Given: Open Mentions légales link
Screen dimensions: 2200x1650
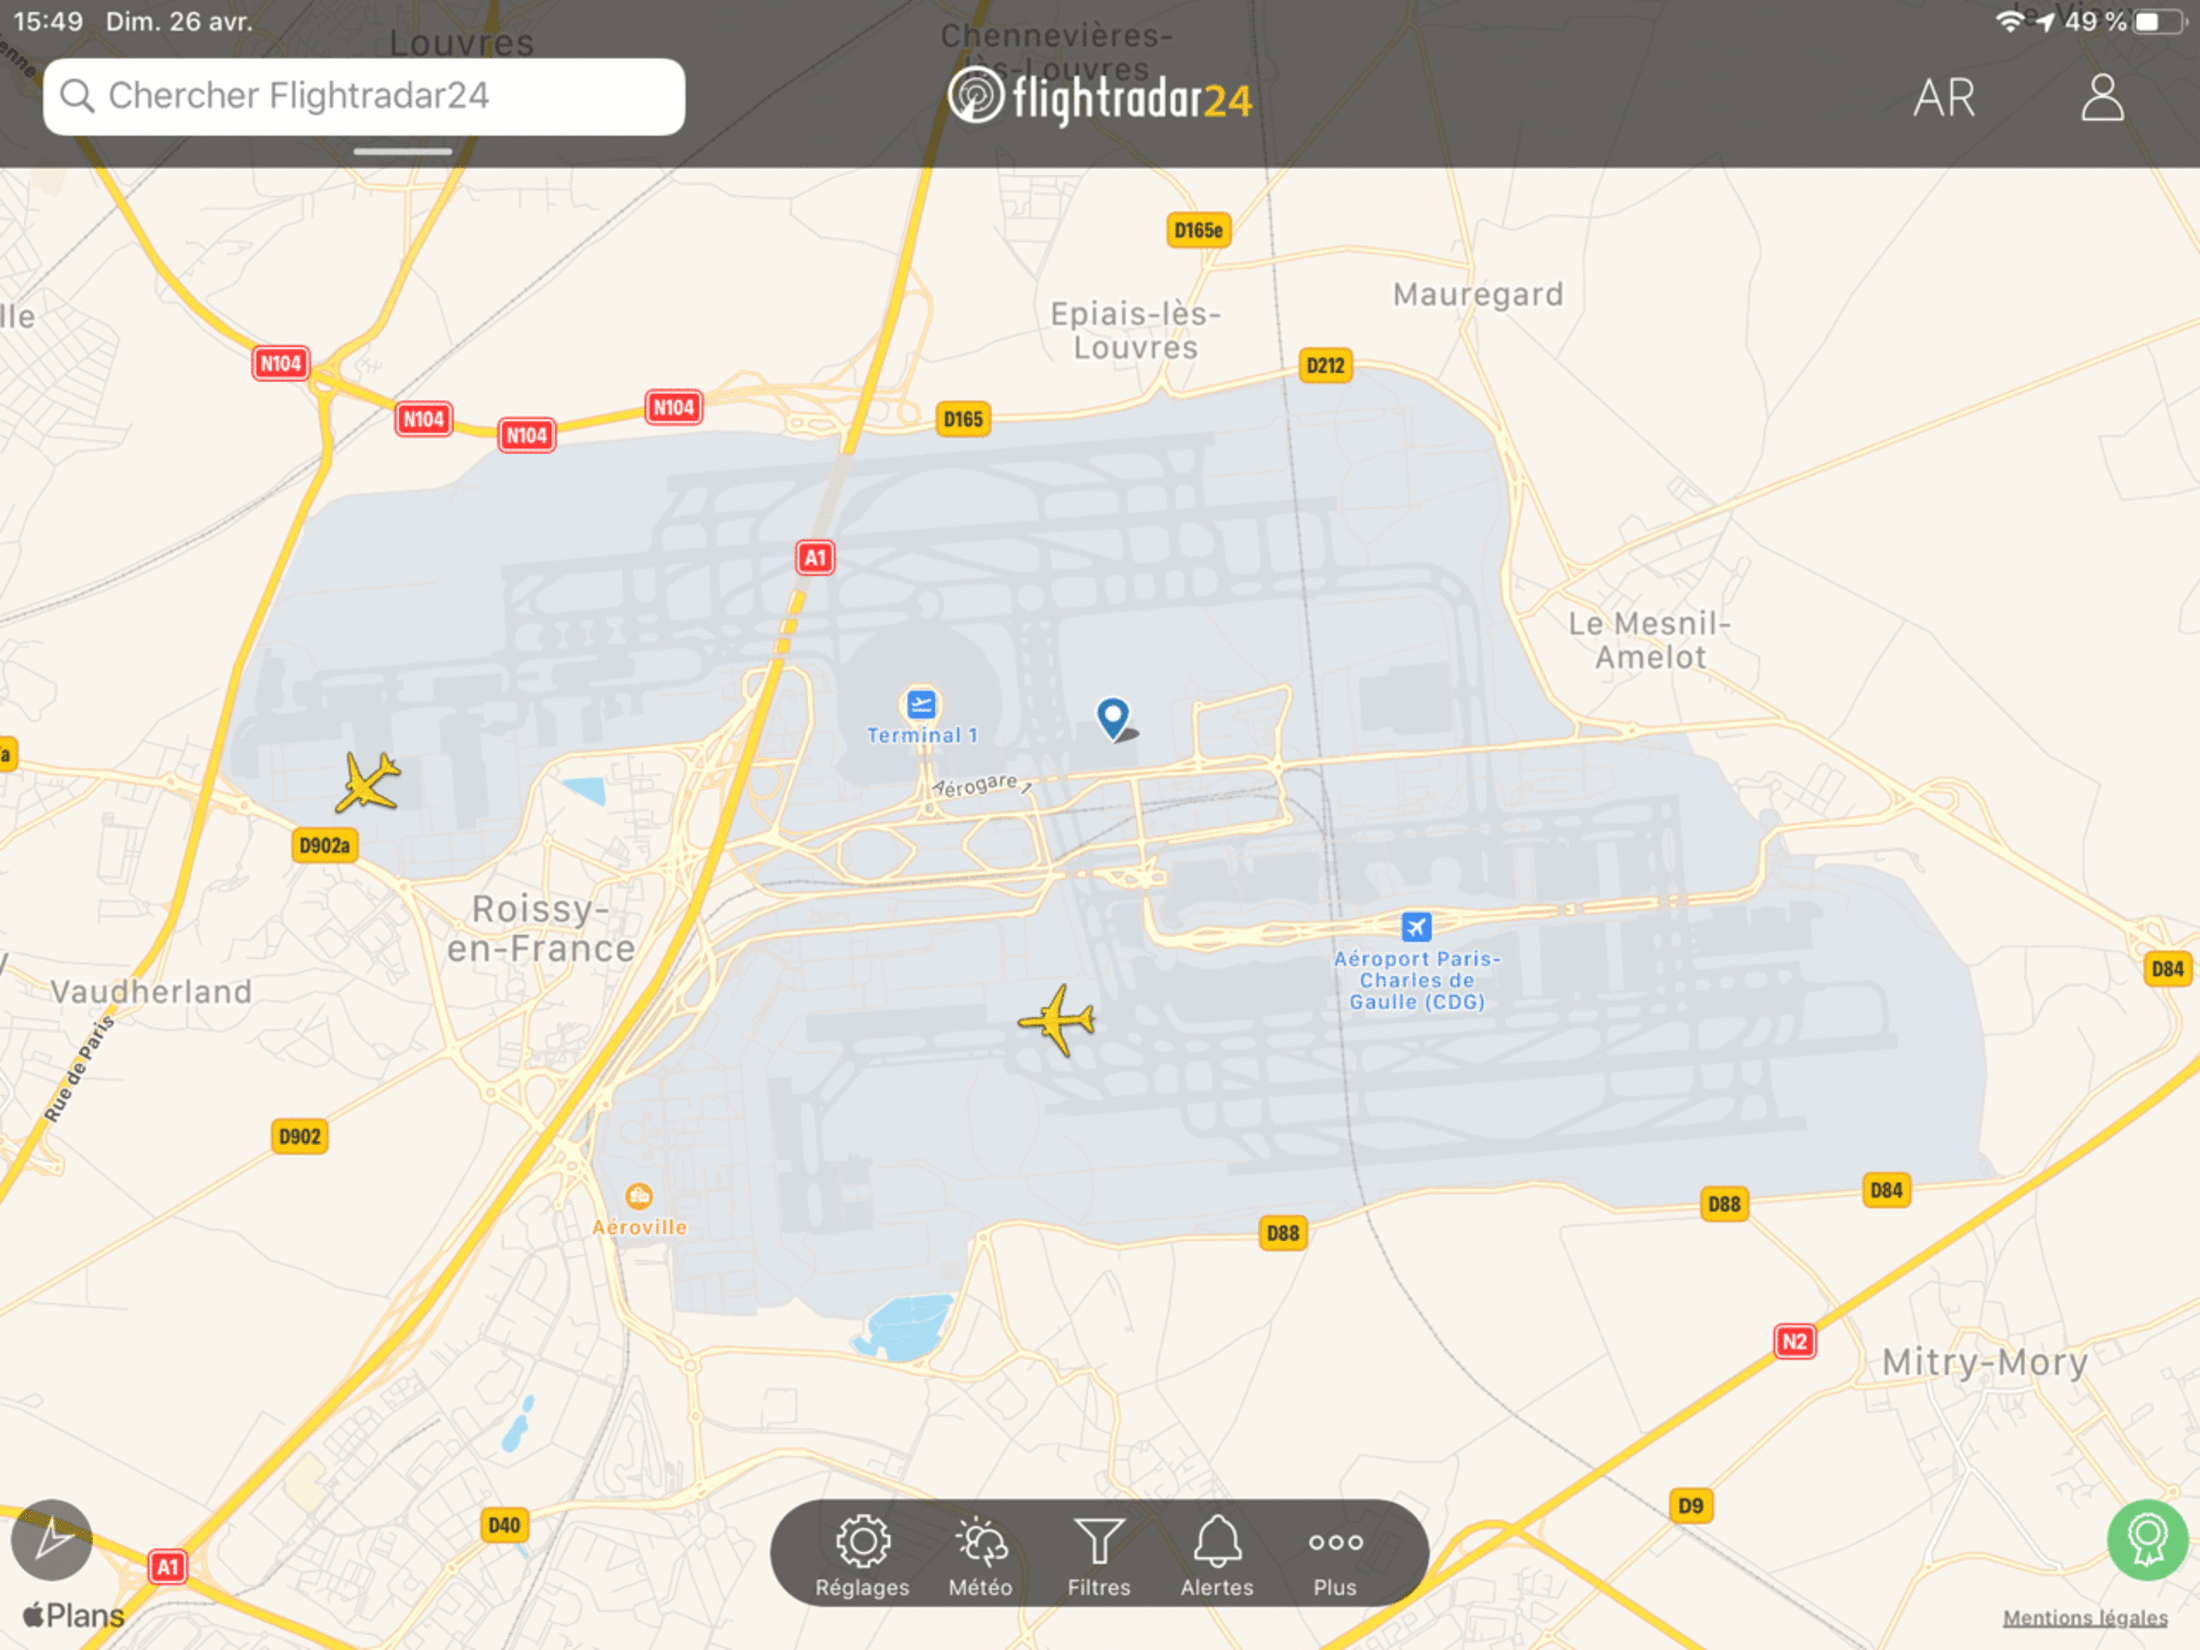Looking at the screenshot, I should [2085, 1617].
